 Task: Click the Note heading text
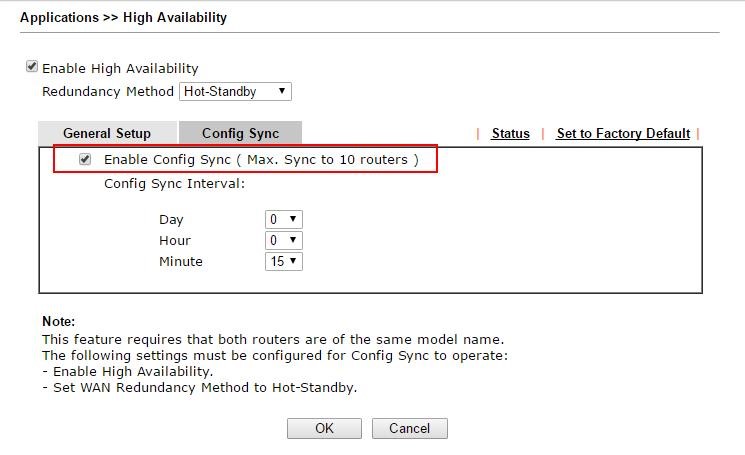click(x=58, y=321)
